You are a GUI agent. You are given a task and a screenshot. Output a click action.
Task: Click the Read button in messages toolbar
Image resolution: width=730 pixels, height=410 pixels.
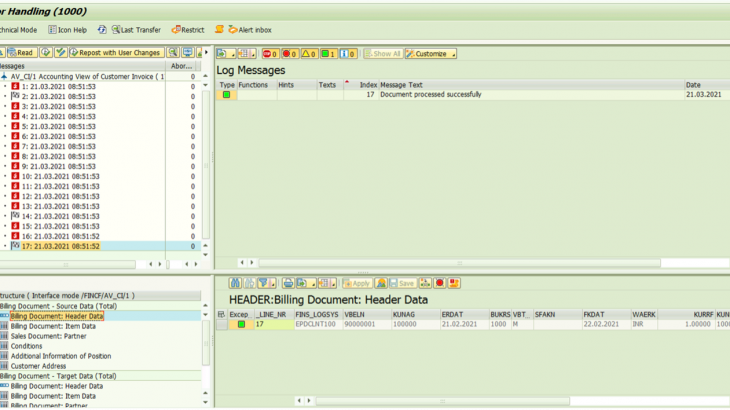(x=20, y=53)
